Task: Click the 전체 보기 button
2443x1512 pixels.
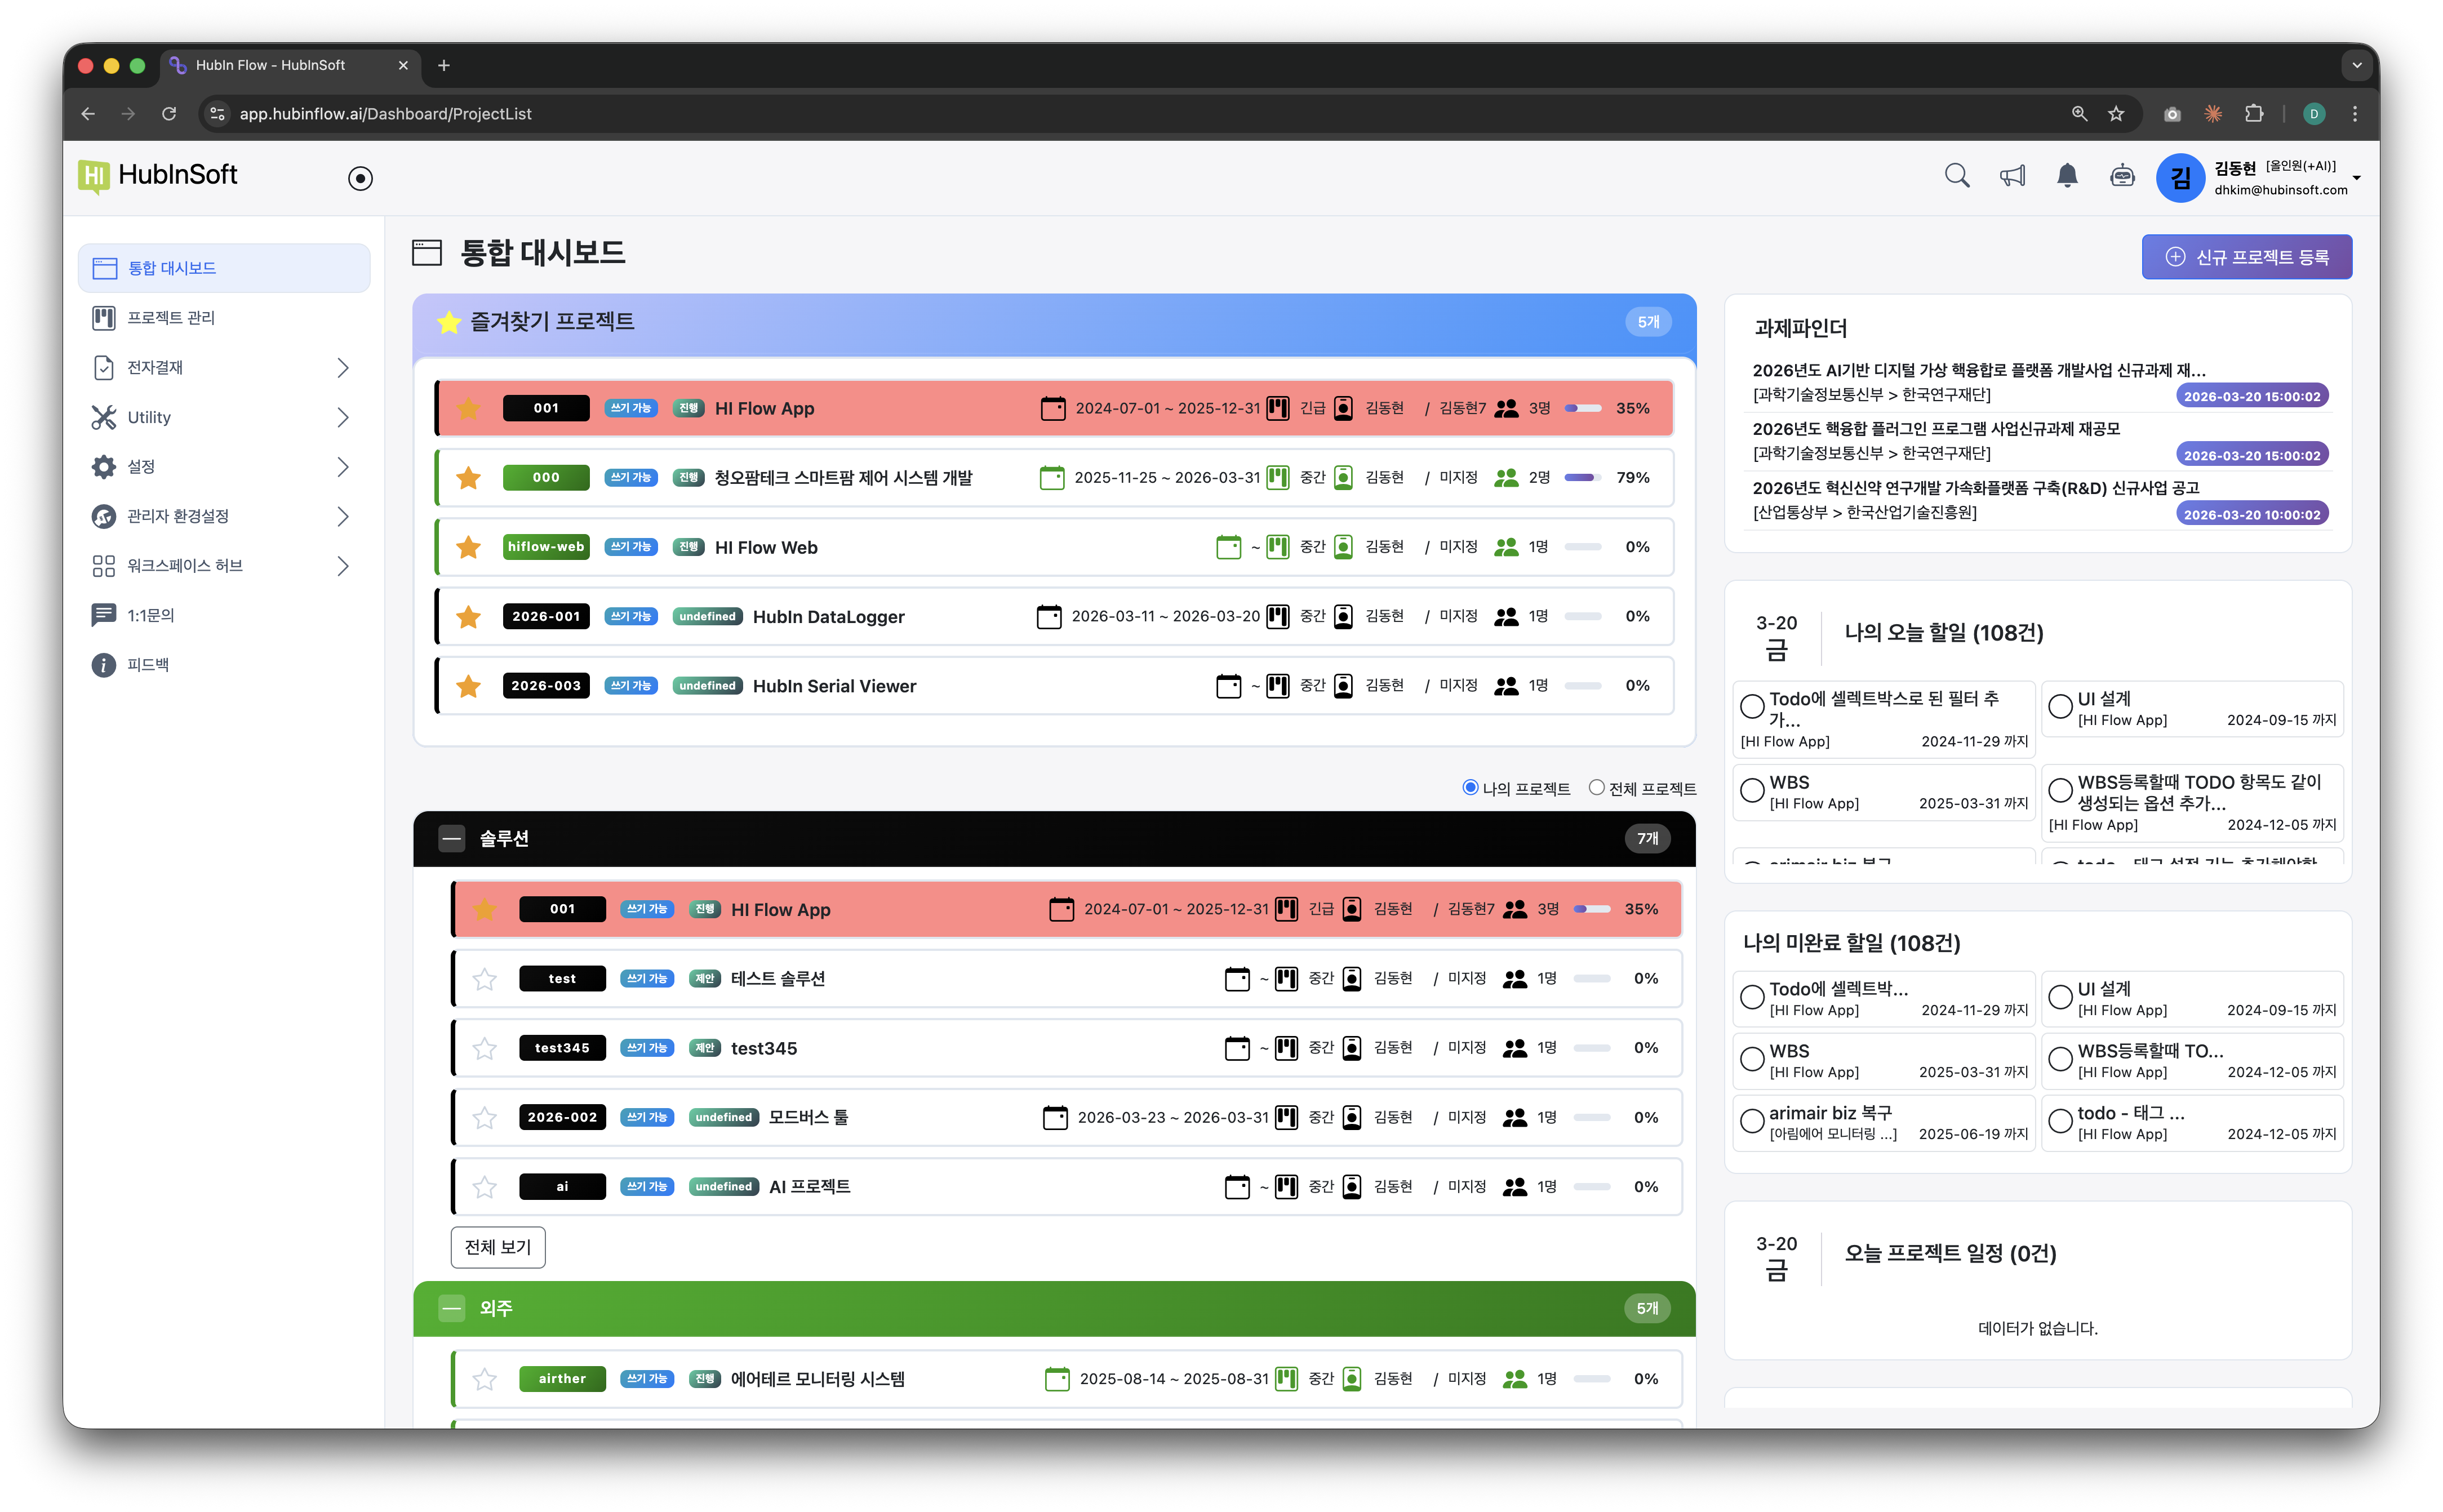Action: [x=498, y=1247]
